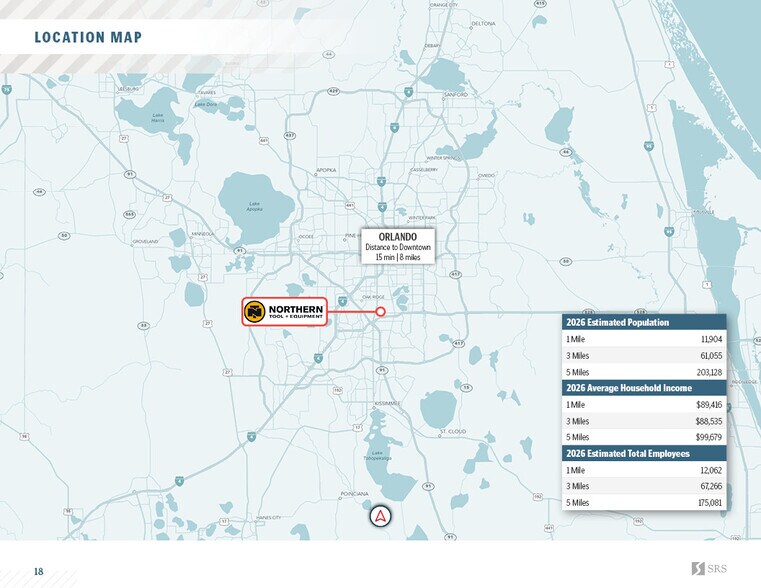Screen dimensions: 761x588
Task: Click the Lake Apopka label on the map
Action: pyautogui.click(x=254, y=206)
